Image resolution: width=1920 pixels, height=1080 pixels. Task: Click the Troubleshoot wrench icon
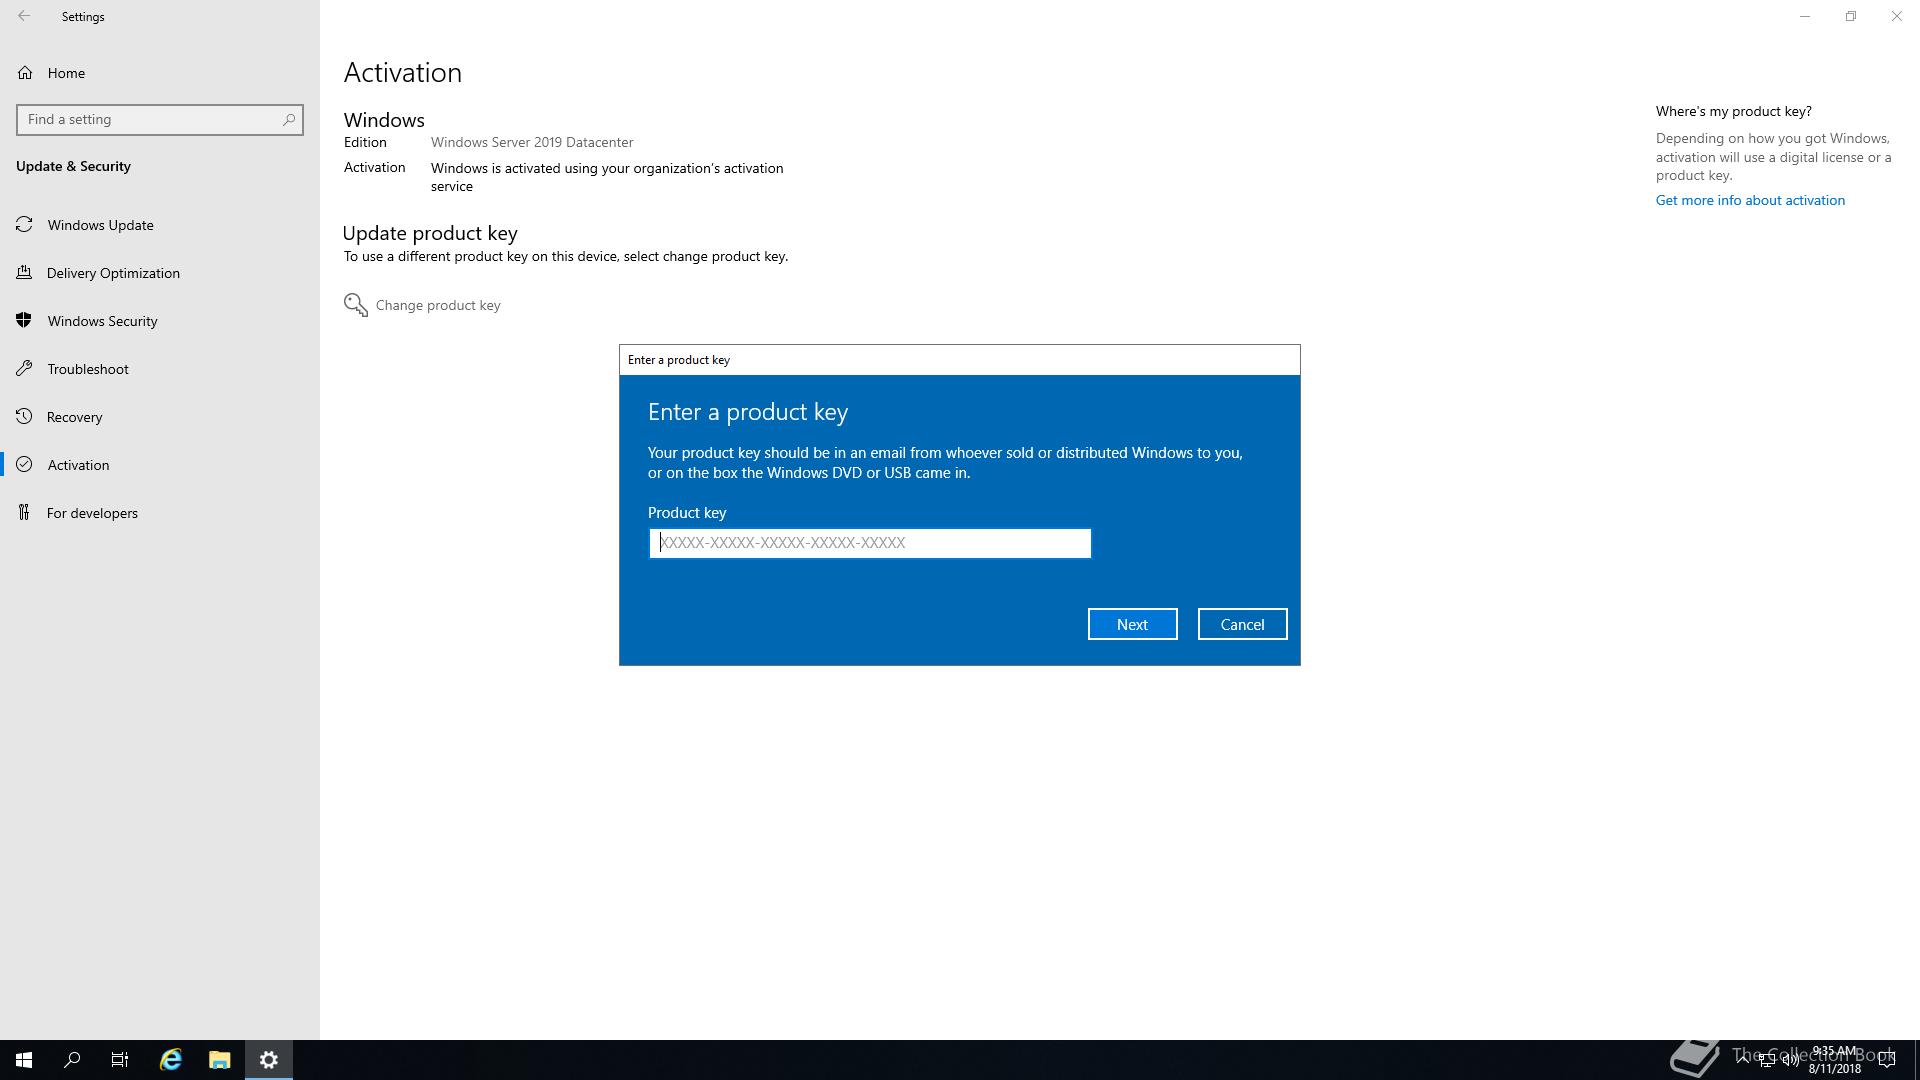click(x=25, y=369)
